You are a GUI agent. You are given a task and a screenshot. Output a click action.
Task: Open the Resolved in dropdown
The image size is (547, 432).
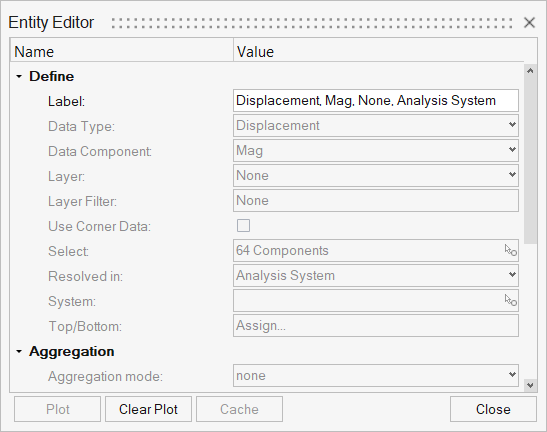click(x=376, y=276)
